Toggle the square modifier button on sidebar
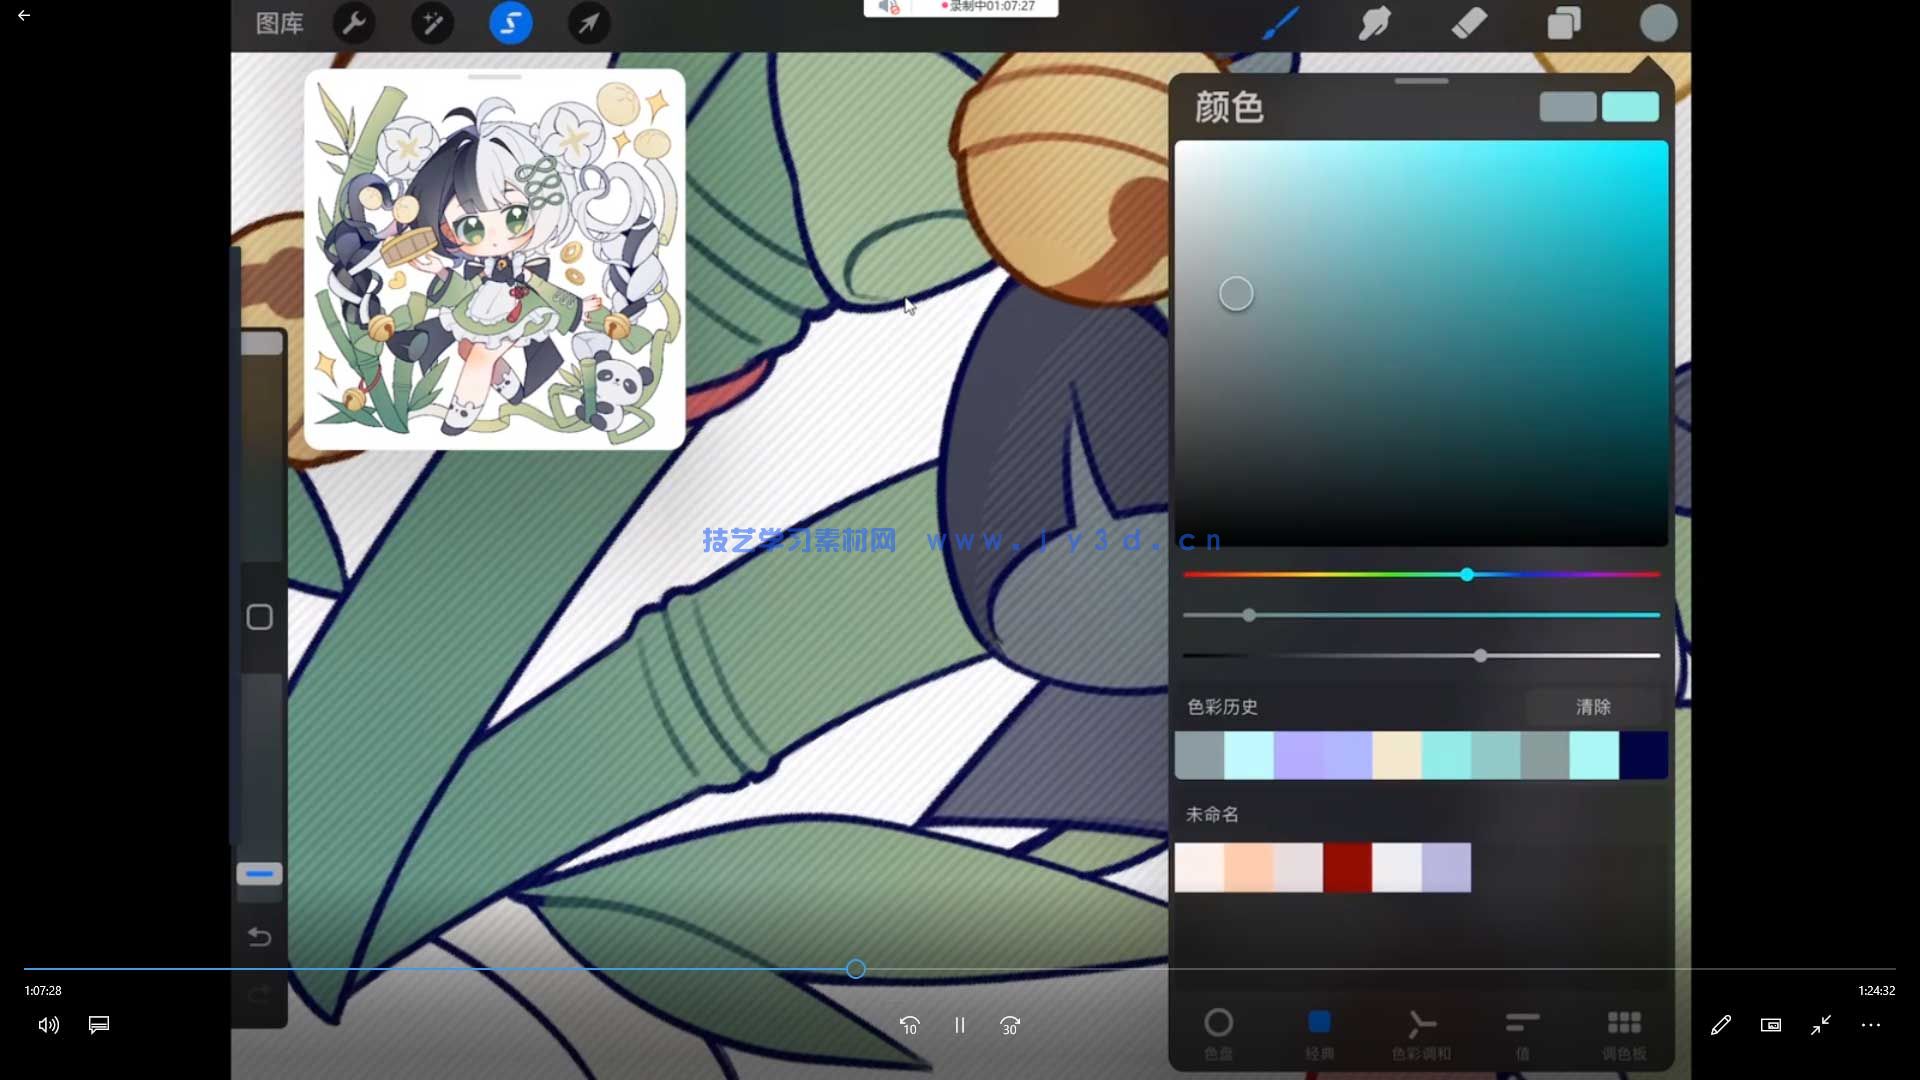 pyautogui.click(x=260, y=617)
